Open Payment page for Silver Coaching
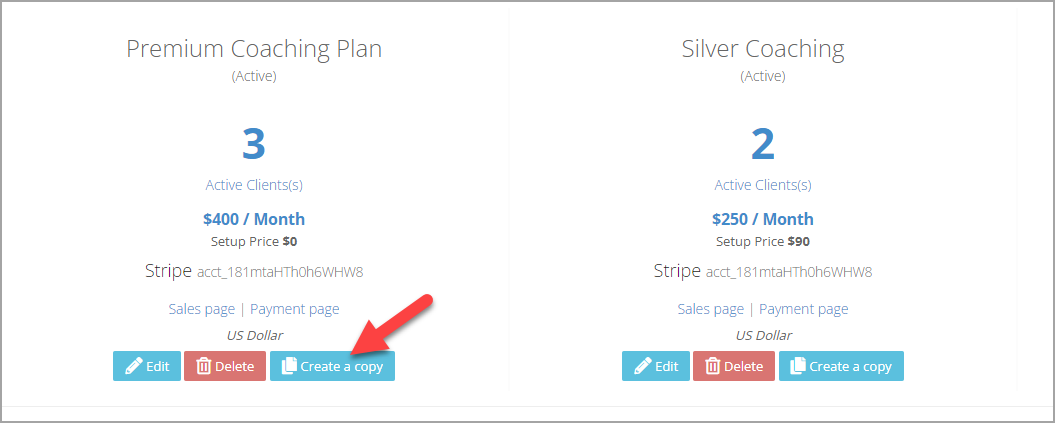 pos(803,309)
